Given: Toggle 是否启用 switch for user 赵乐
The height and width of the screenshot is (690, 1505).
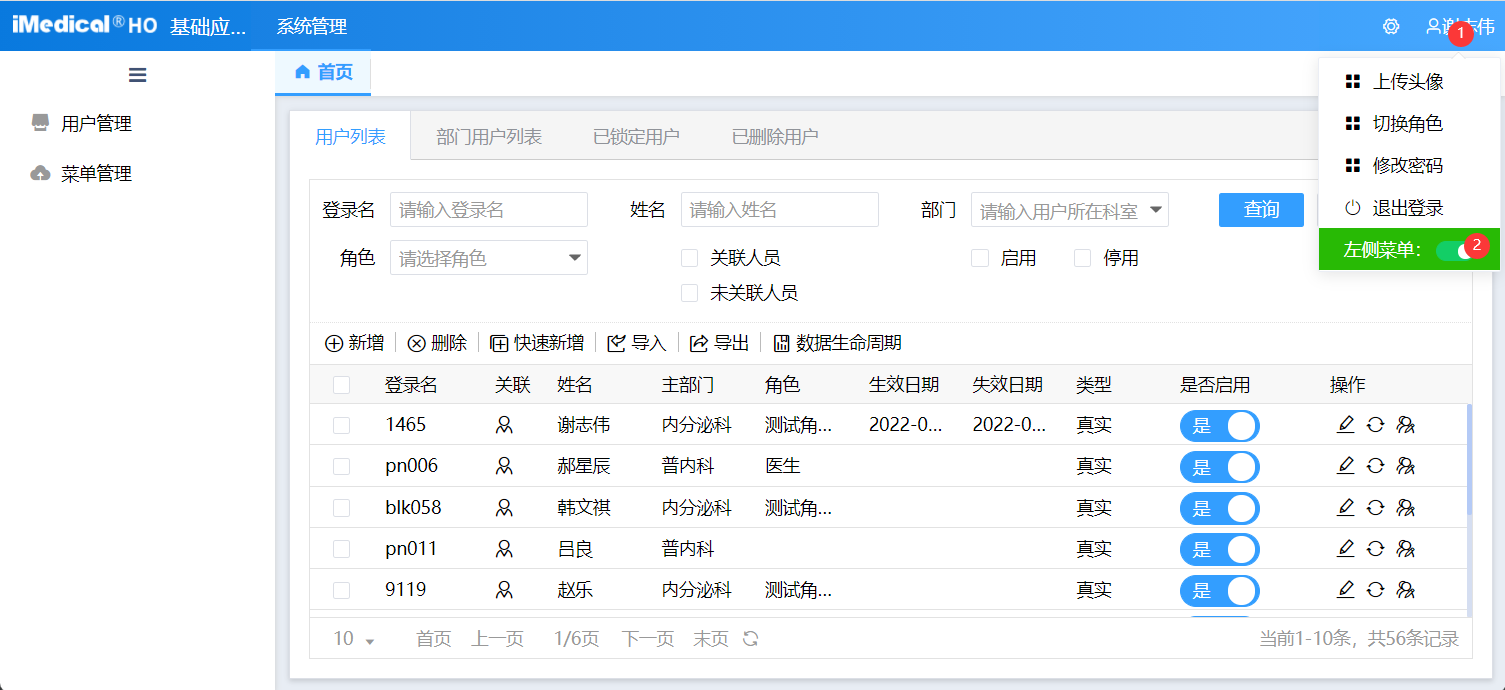Looking at the screenshot, I should pos(1219,590).
